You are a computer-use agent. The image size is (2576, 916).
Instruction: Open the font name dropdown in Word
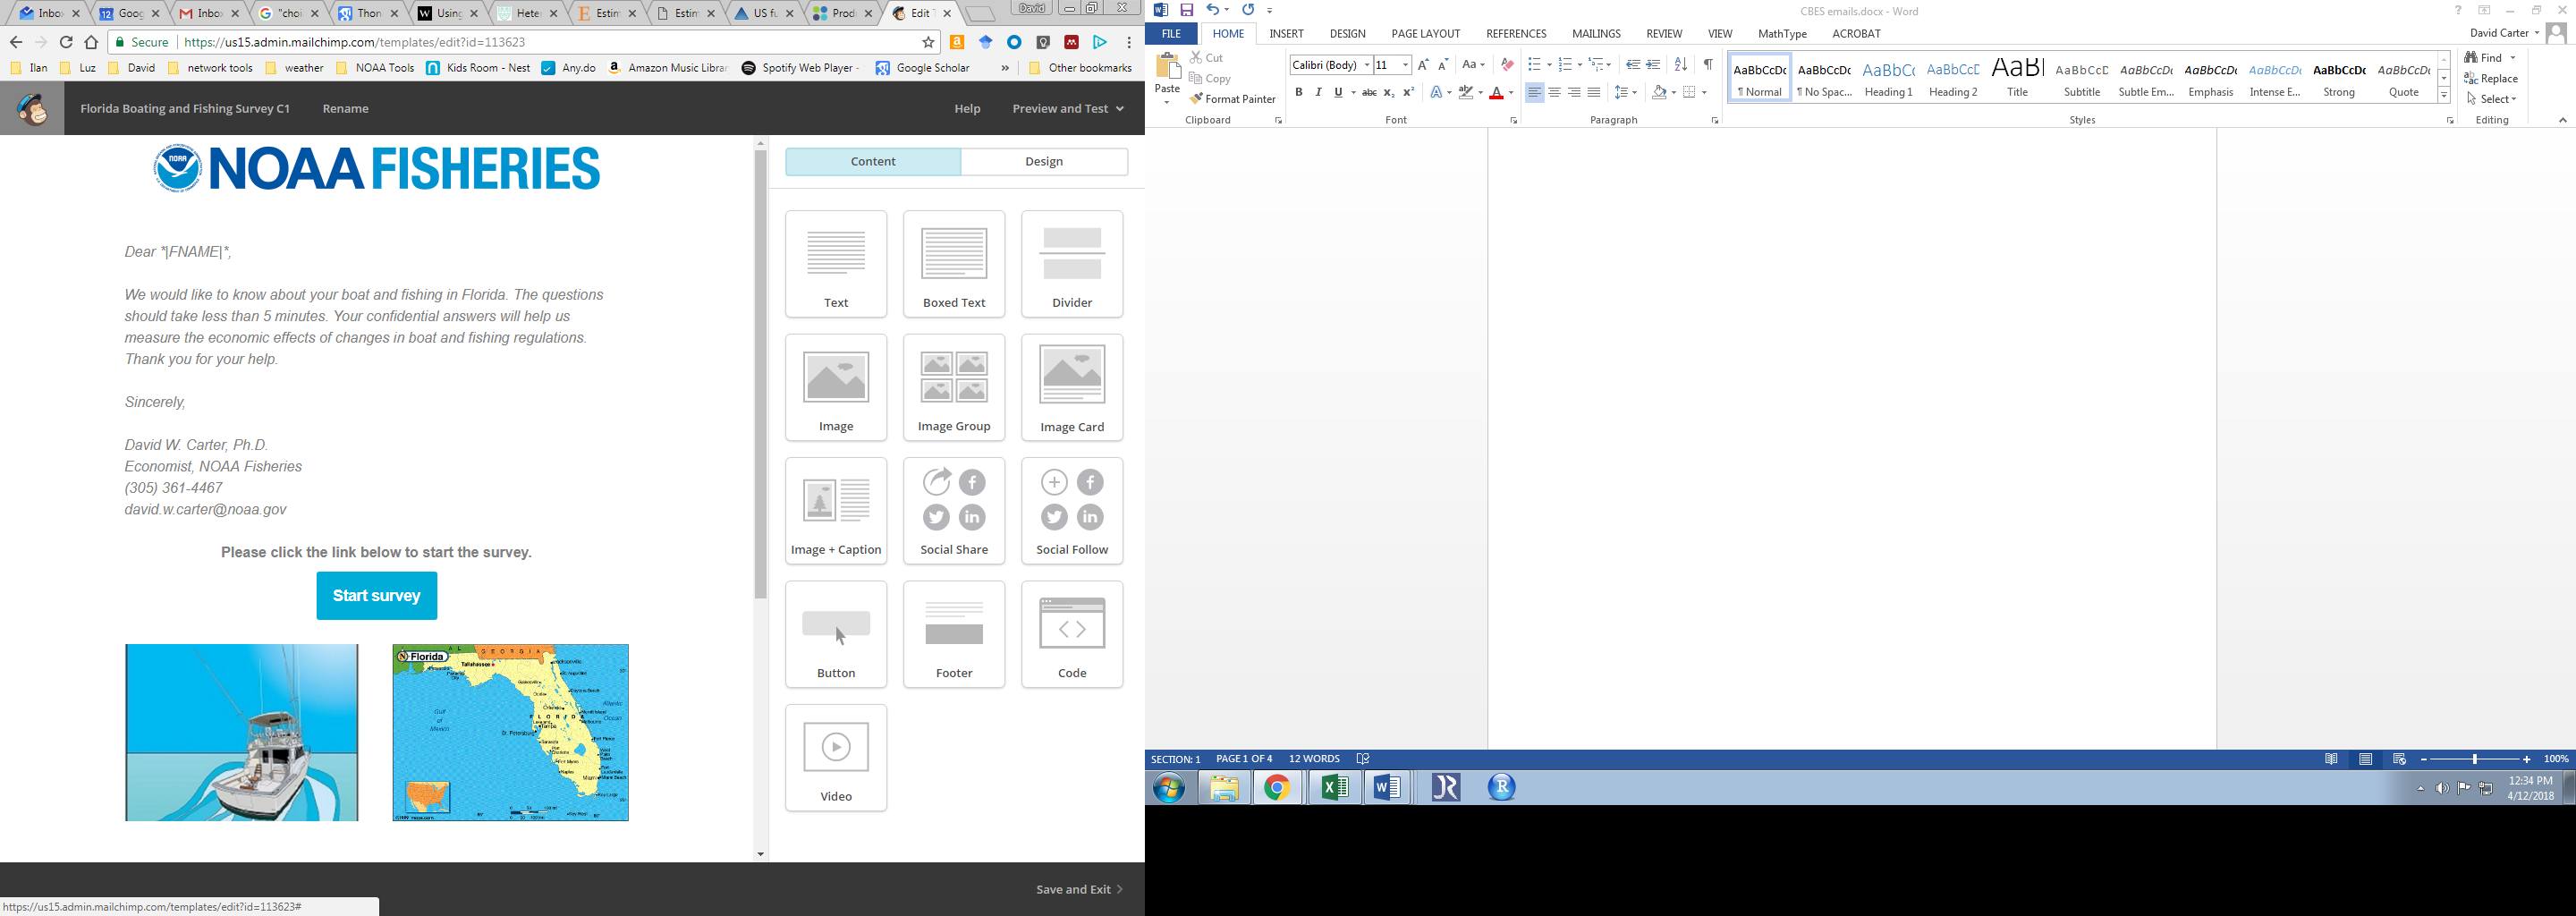click(1367, 65)
